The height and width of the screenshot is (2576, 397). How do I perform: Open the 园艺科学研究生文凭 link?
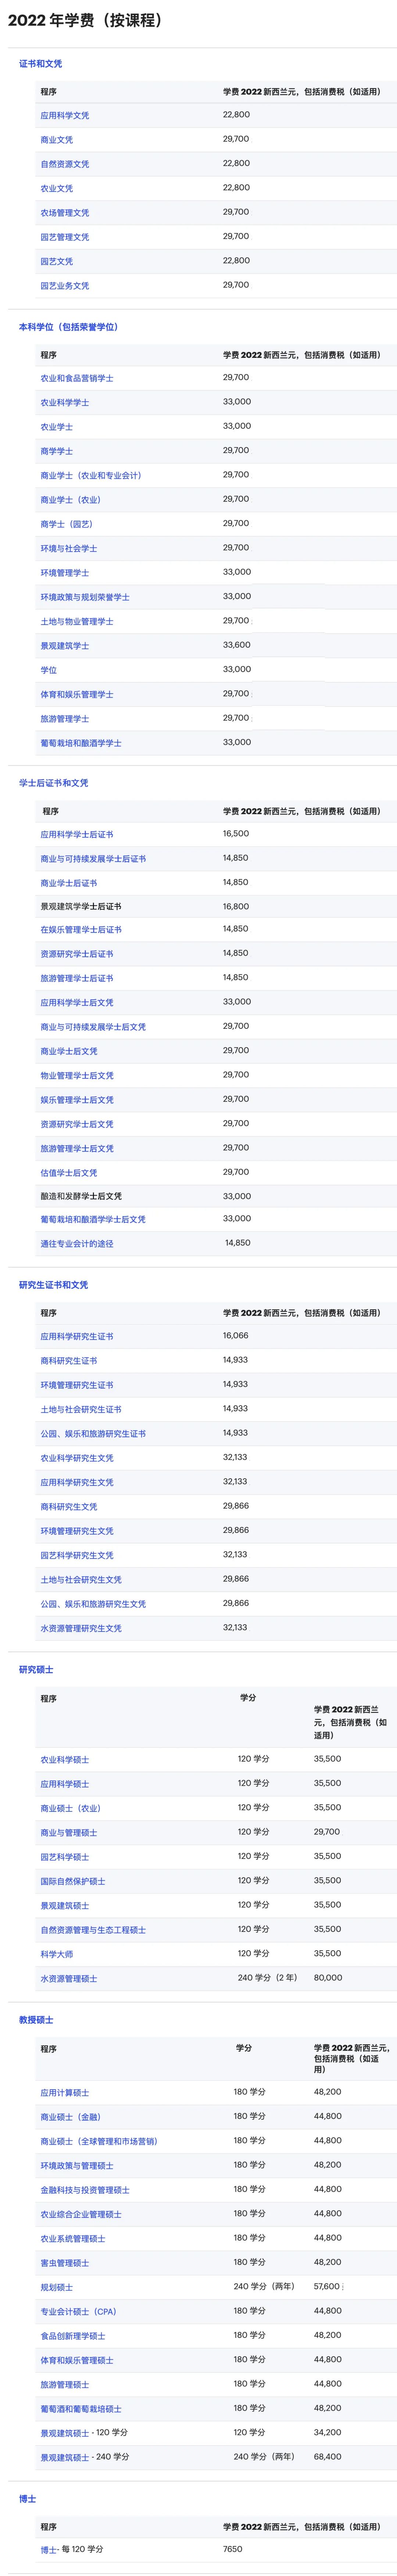click(x=76, y=1556)
